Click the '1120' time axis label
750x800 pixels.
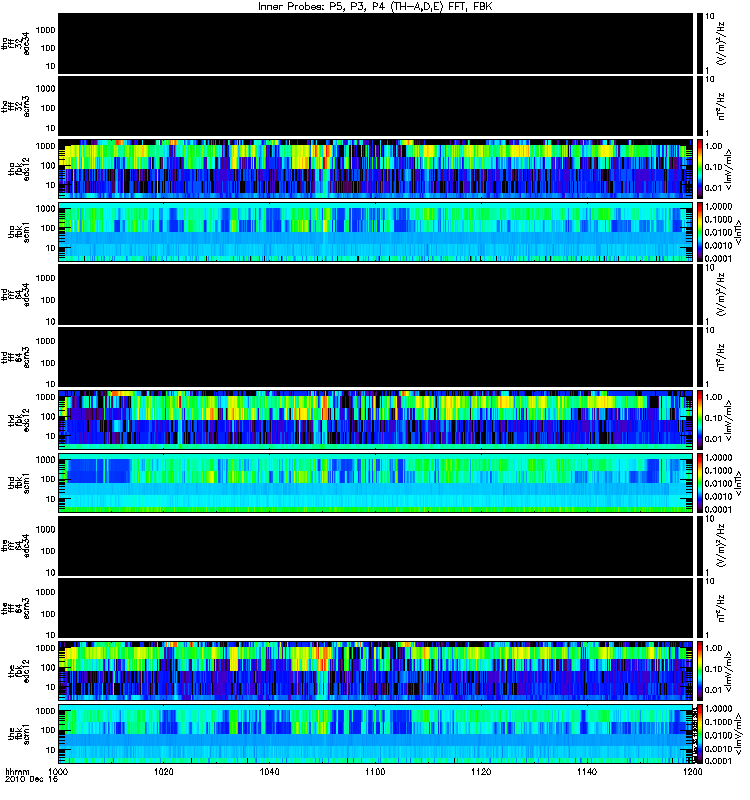coord(481,771)
